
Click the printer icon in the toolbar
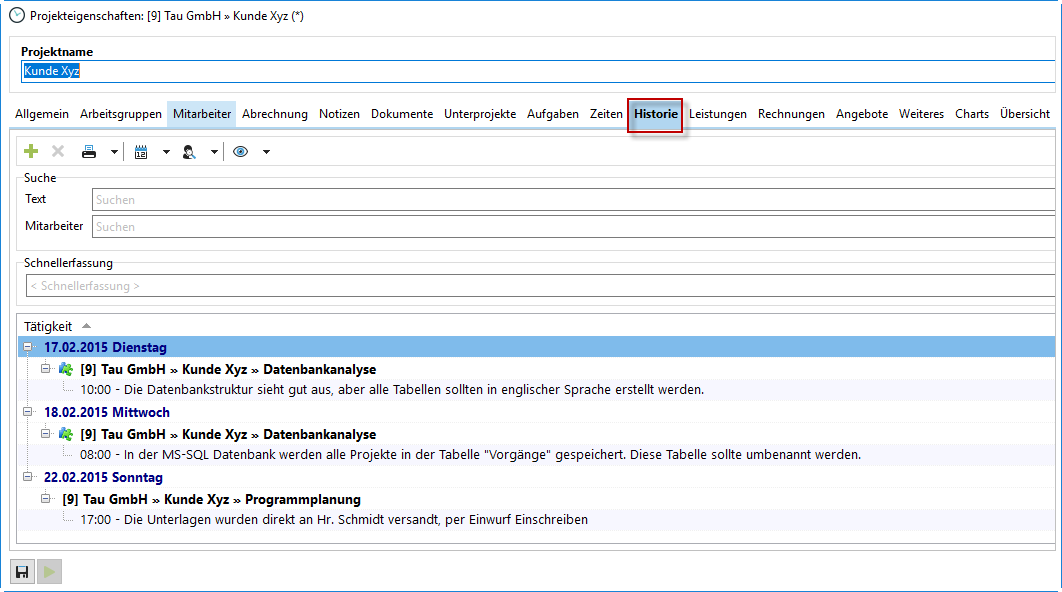(x=89, y=152)
